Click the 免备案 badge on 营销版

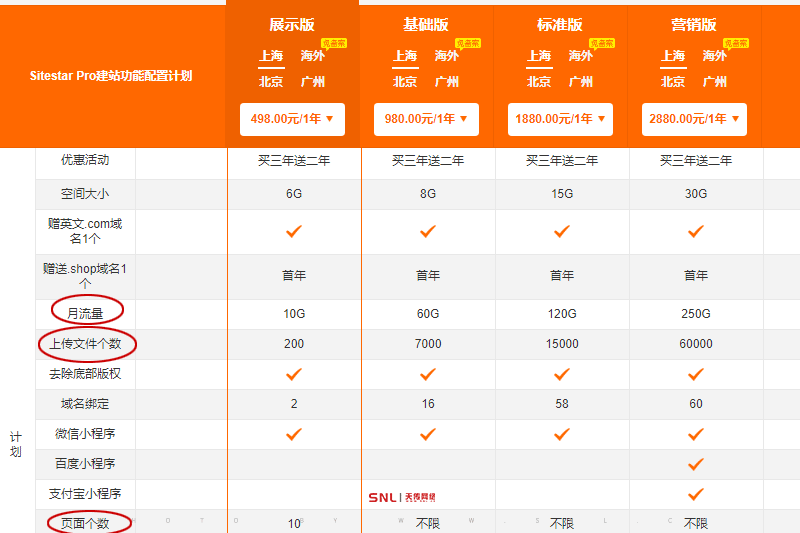click(736, 43)
